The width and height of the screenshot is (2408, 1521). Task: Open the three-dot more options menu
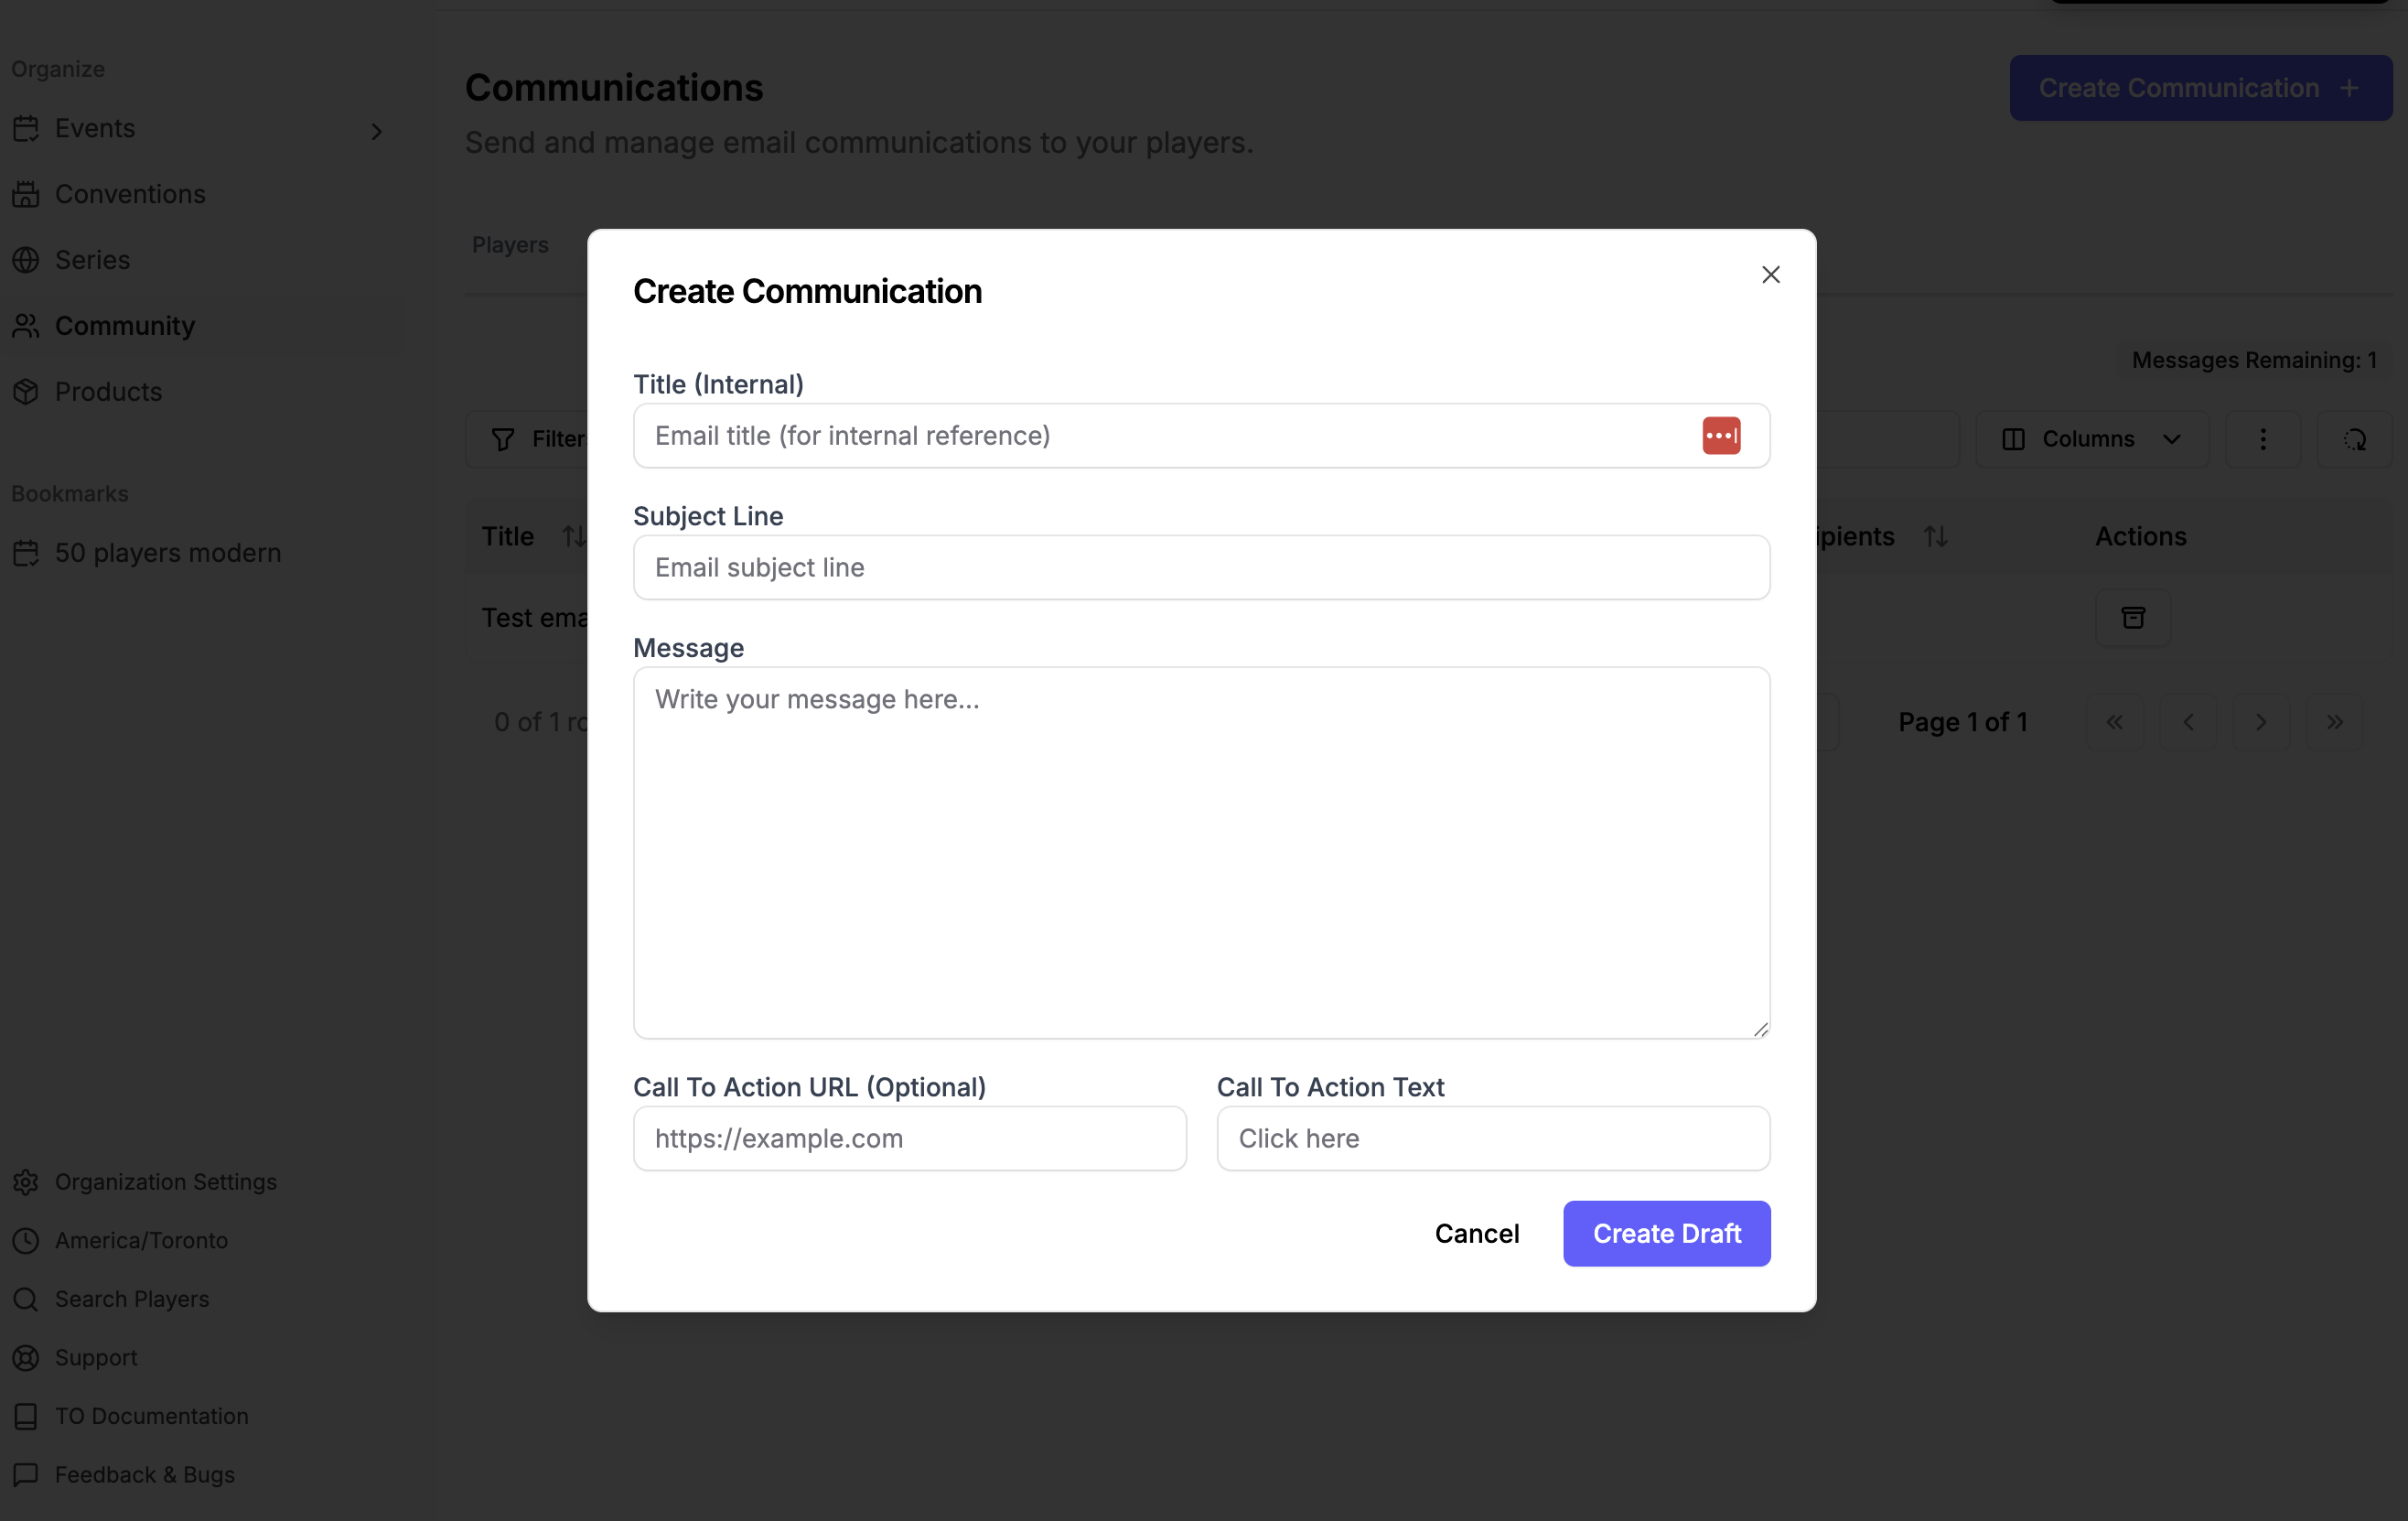tap(2263, 439)
